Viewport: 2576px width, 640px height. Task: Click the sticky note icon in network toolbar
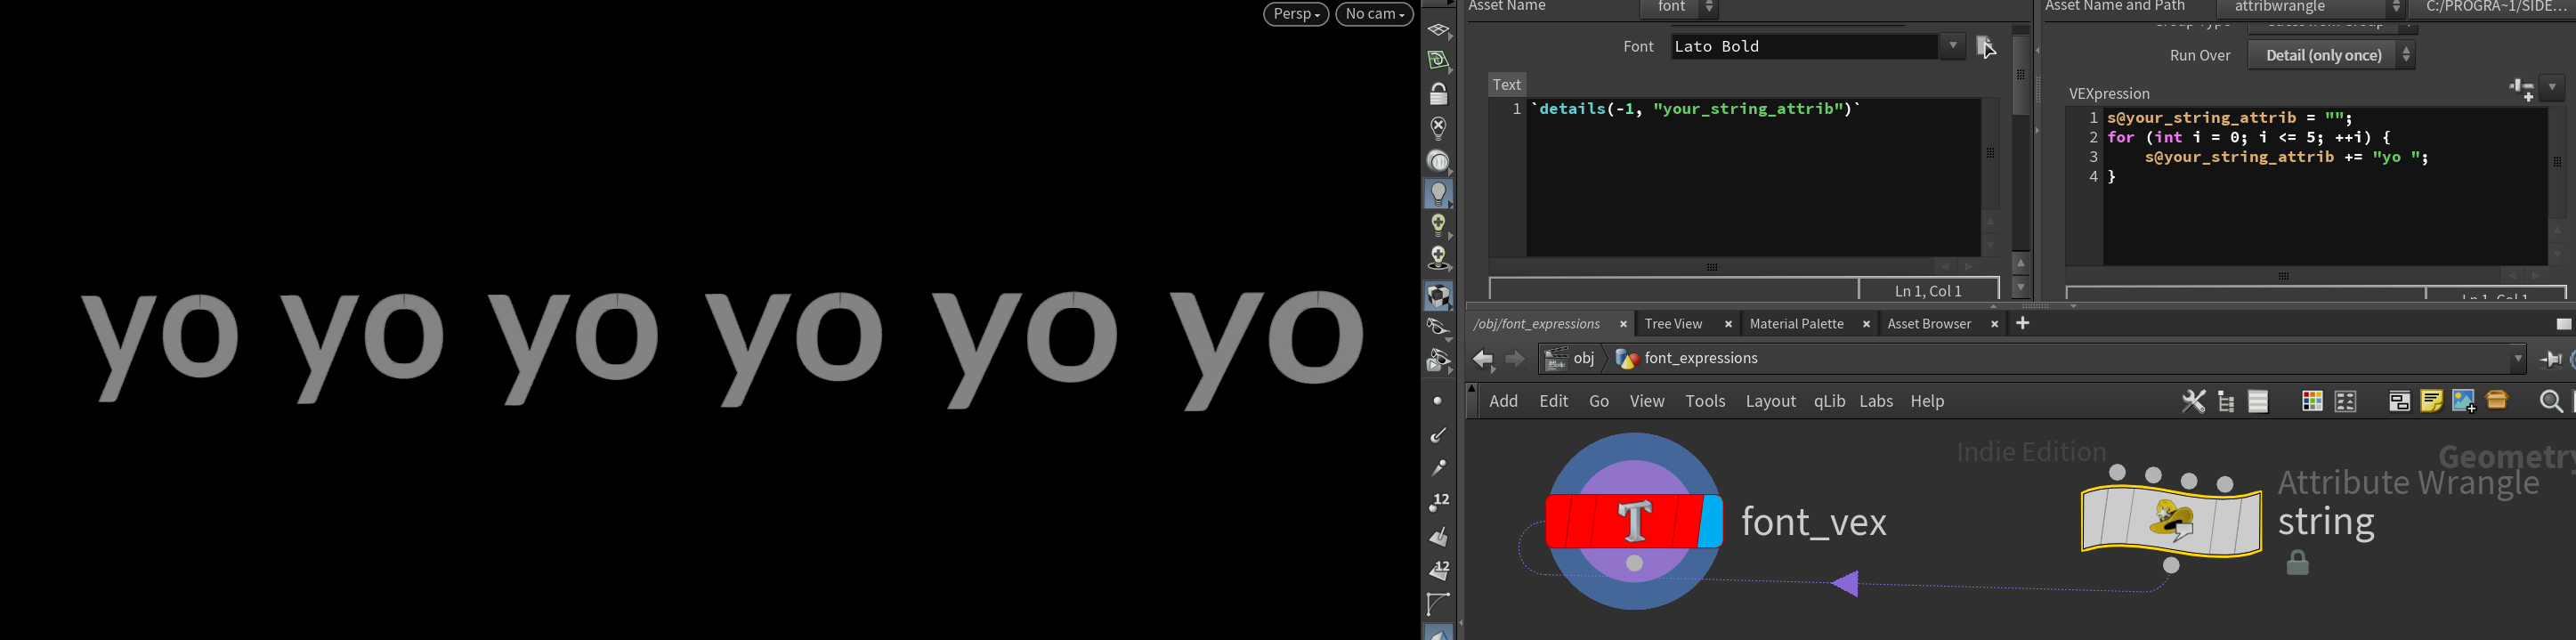2431,402
